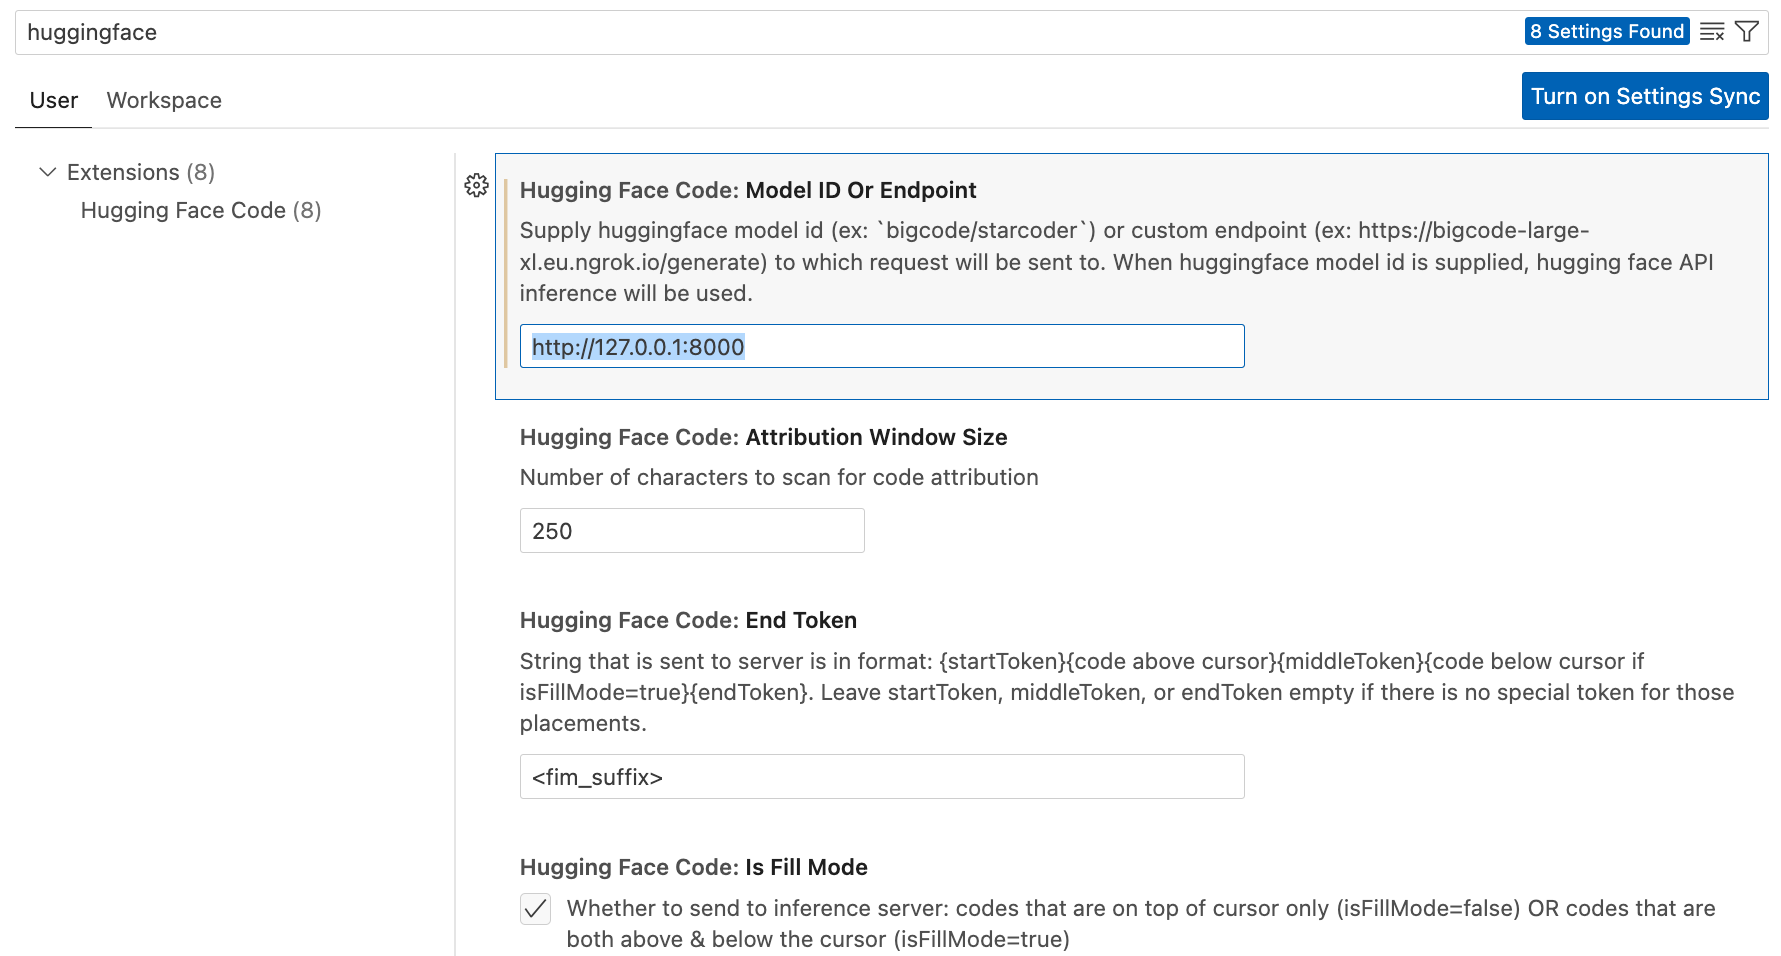Open the settings filter funnel icon

pos(1747,32)
